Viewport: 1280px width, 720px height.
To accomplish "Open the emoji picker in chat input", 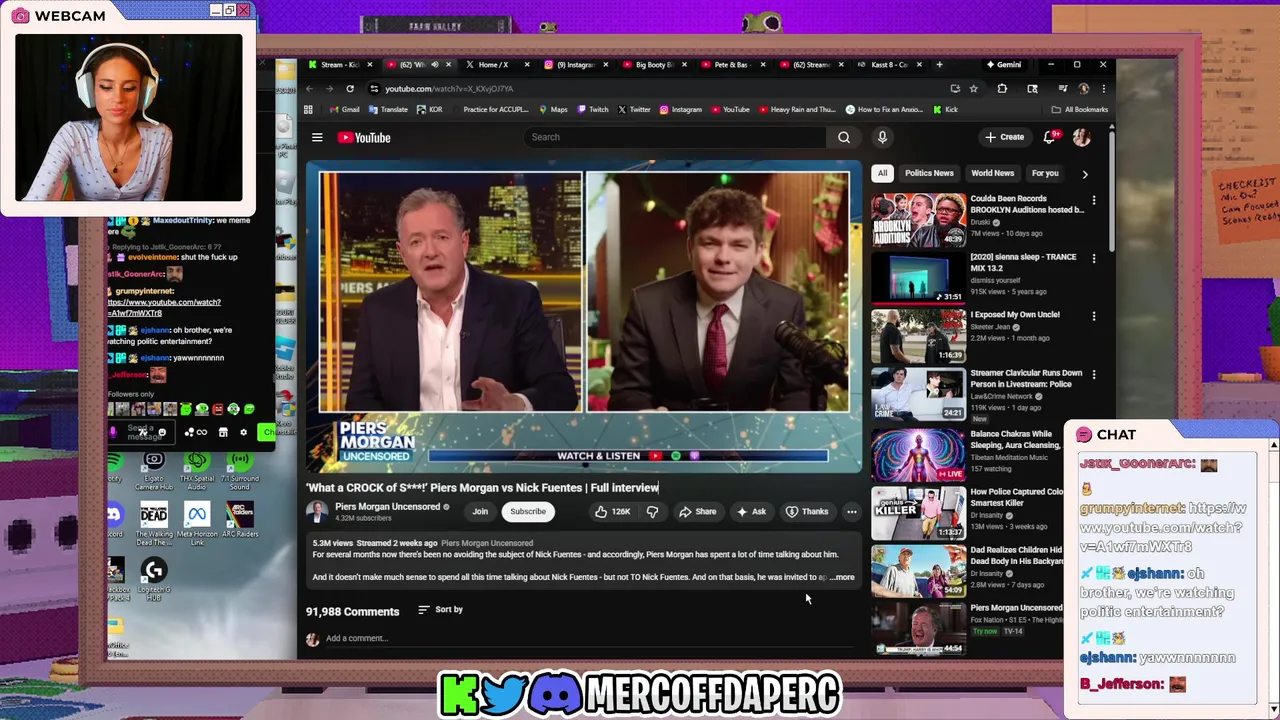I will (162, 432).
